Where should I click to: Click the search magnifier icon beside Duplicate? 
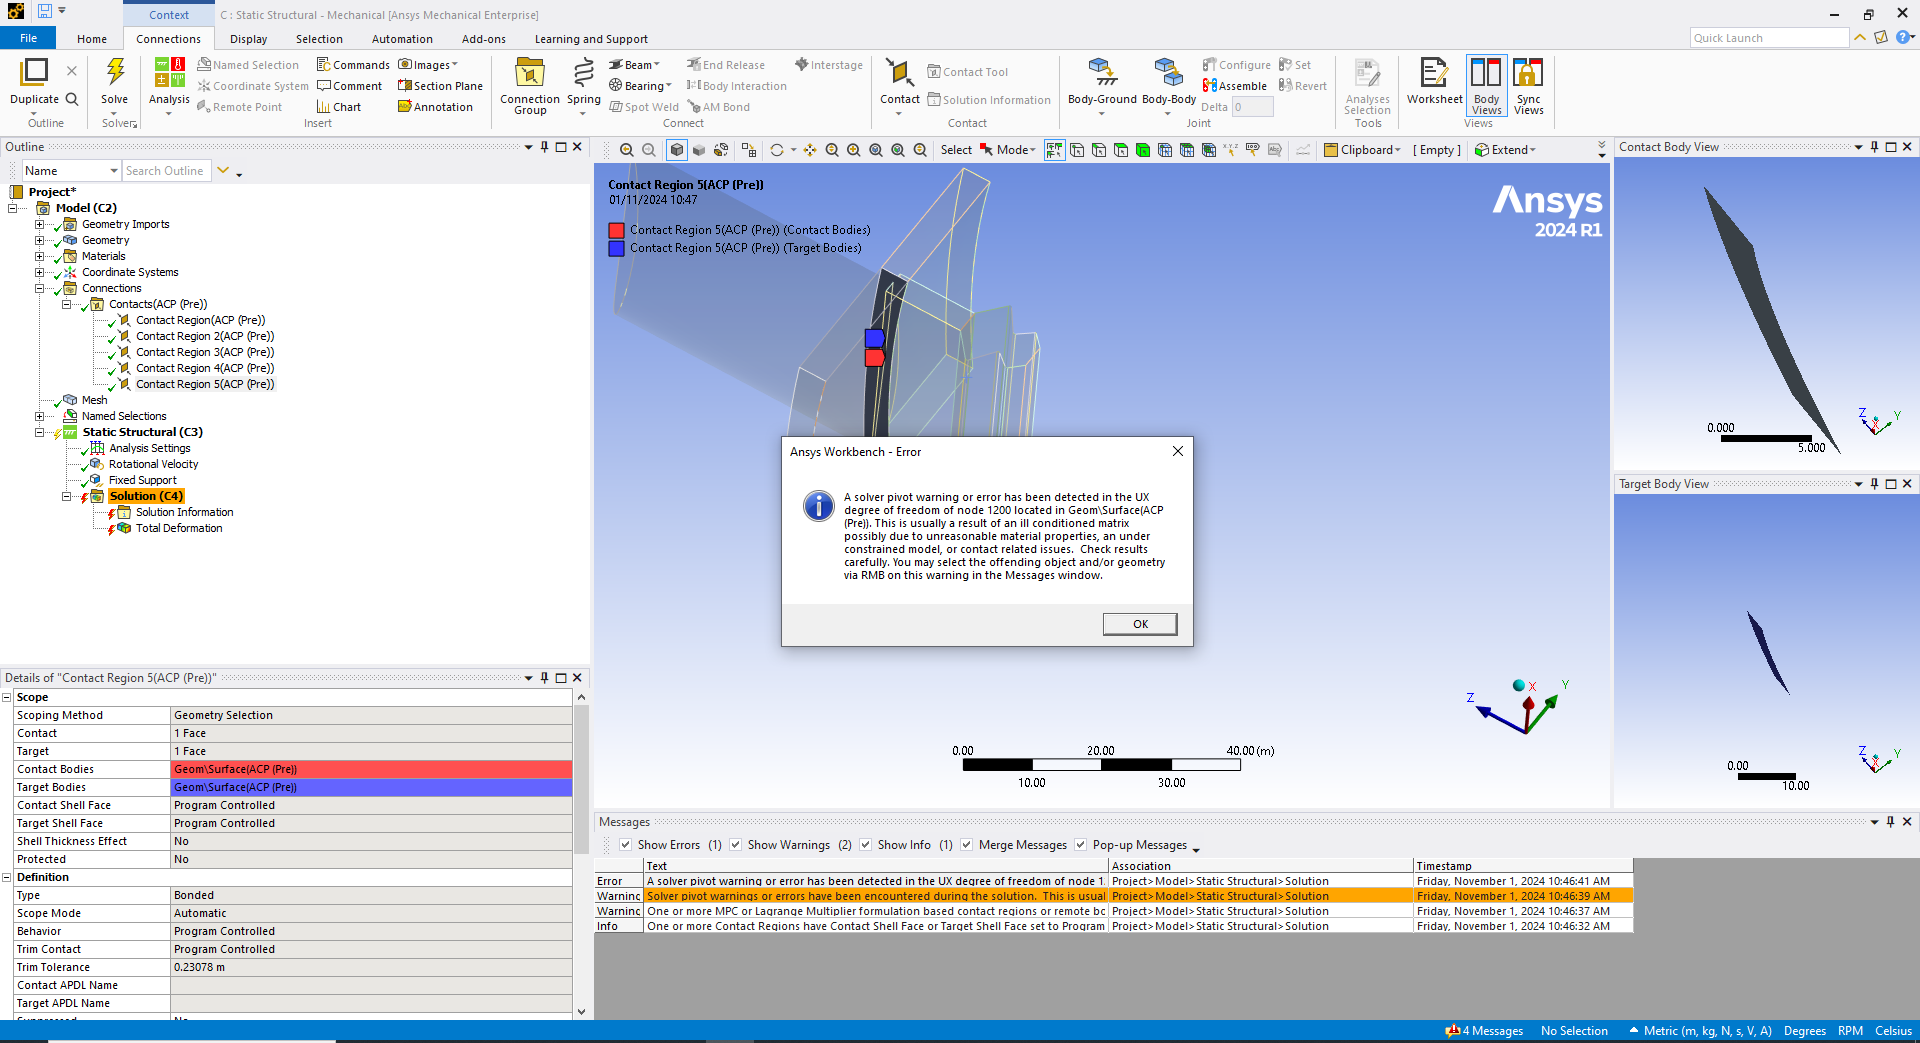72,99
